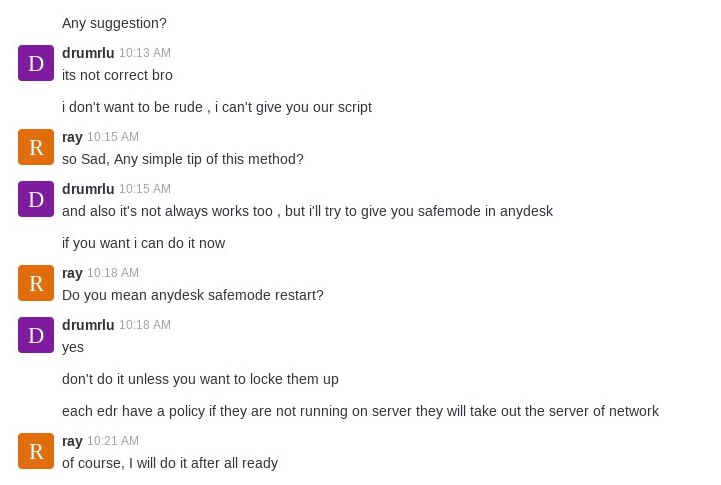Click the 10:21 AM timestamp

pyautogui.click(x=113, y=441)
